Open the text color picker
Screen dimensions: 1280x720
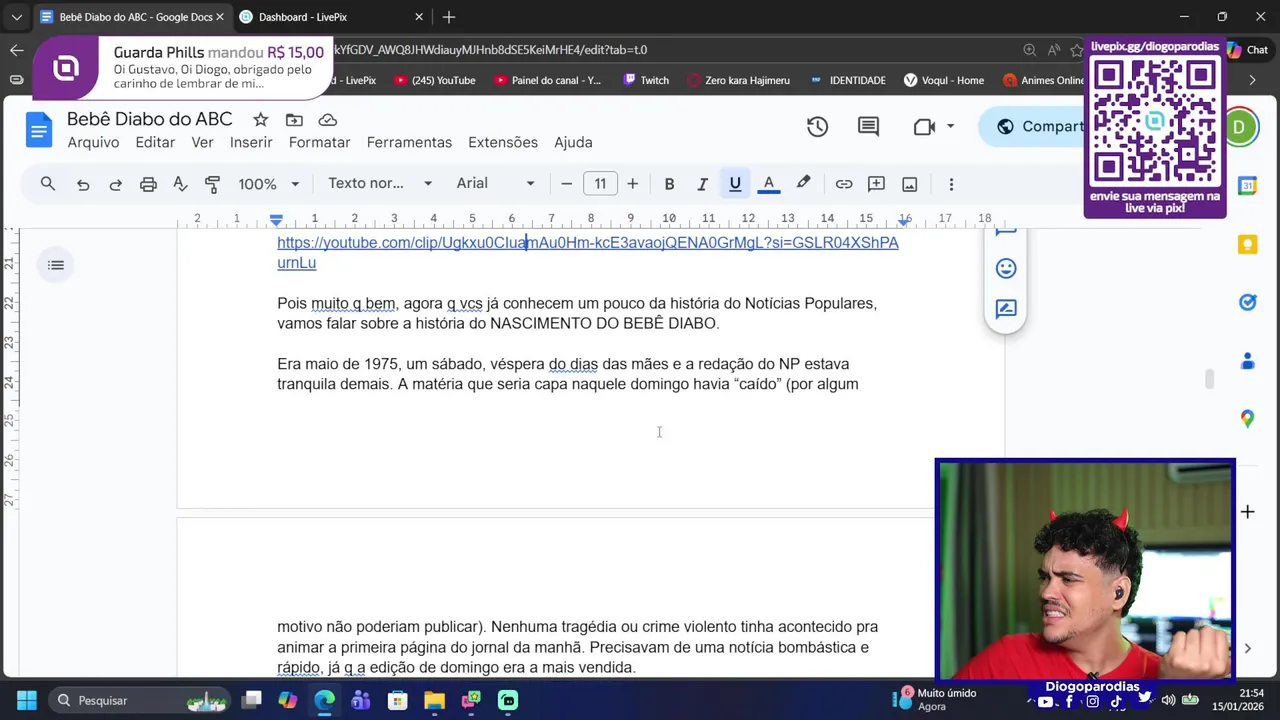click(x=768, y=184)
